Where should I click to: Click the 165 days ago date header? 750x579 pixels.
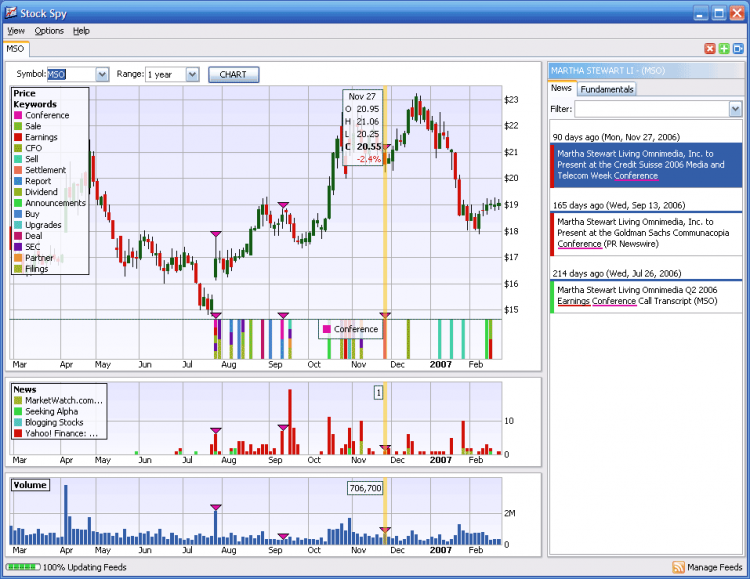(619, 205)
